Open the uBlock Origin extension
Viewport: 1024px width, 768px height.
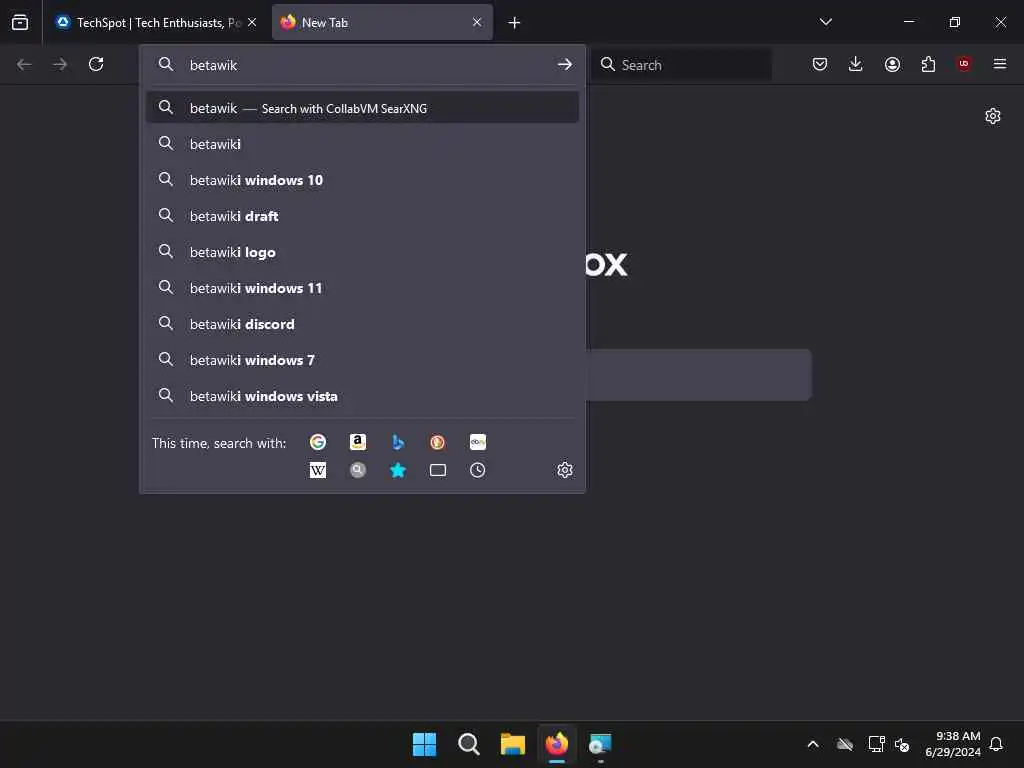964,64
